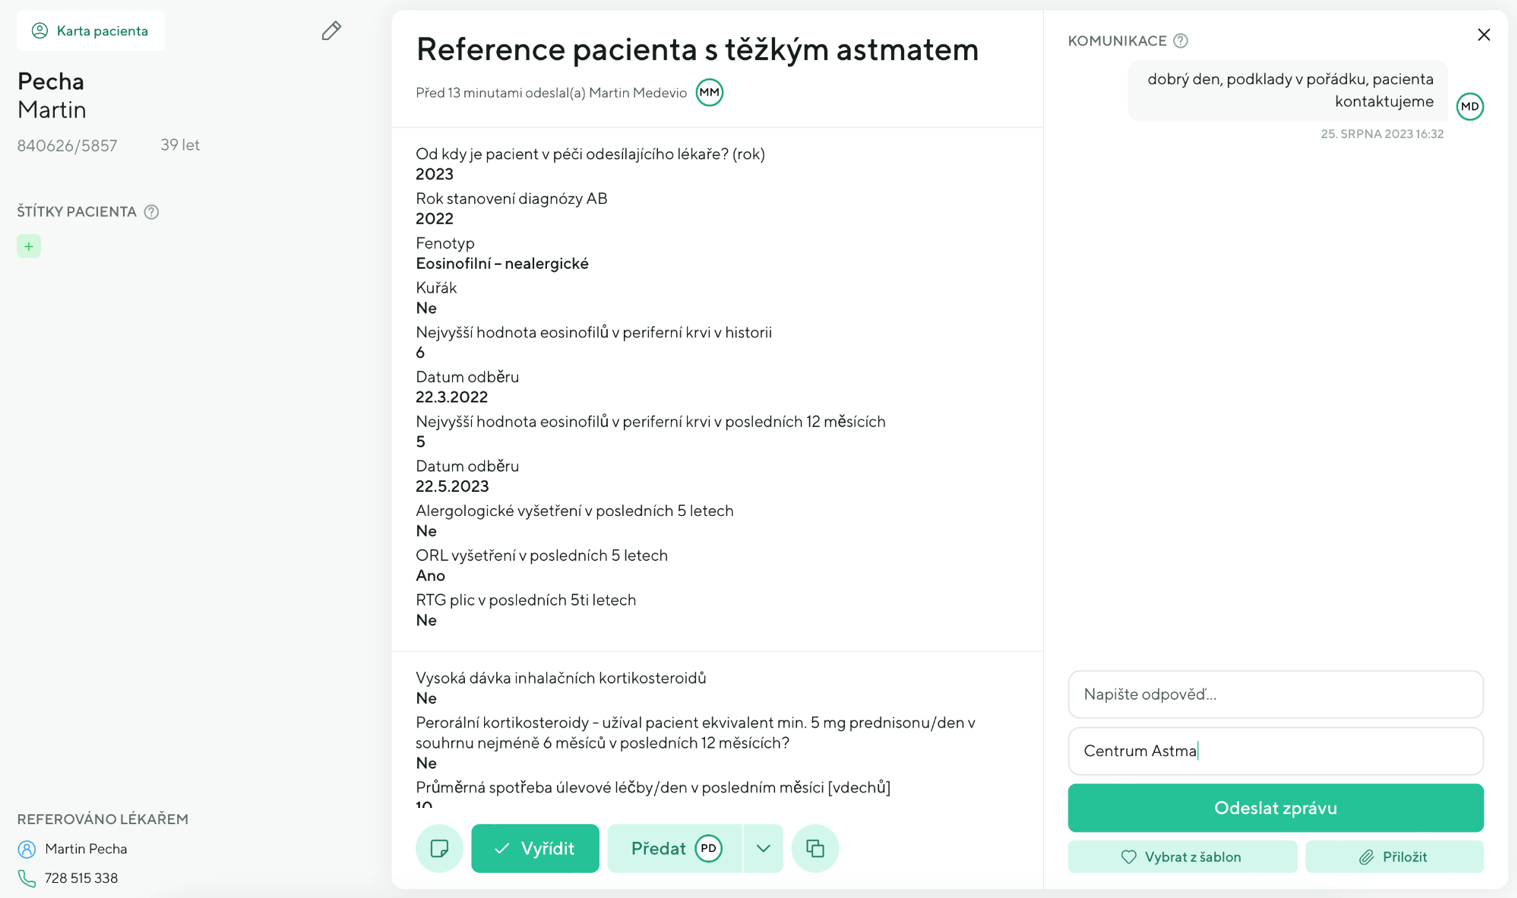Send the message with Odeslat zprávu
Viewport: 1517px width, 898px height.
click(x=1275, y=808)
